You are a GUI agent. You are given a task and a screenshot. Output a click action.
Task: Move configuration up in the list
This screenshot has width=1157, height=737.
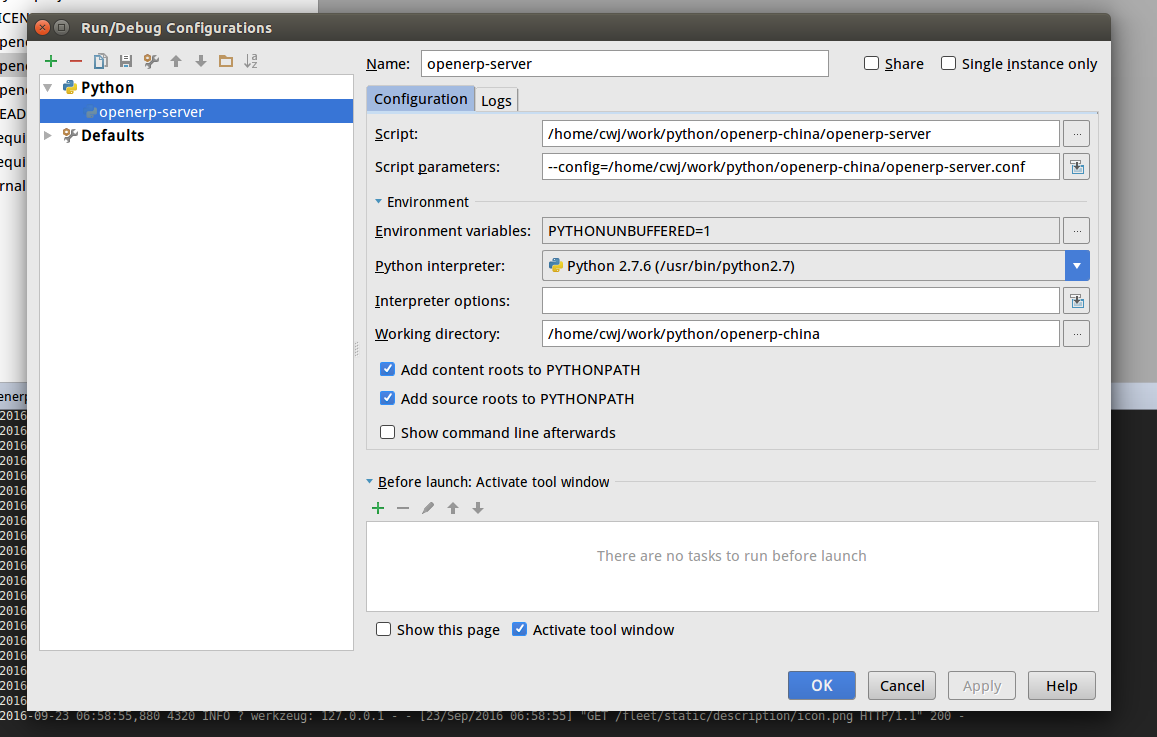pyautogui.click(x=176, y=61)
